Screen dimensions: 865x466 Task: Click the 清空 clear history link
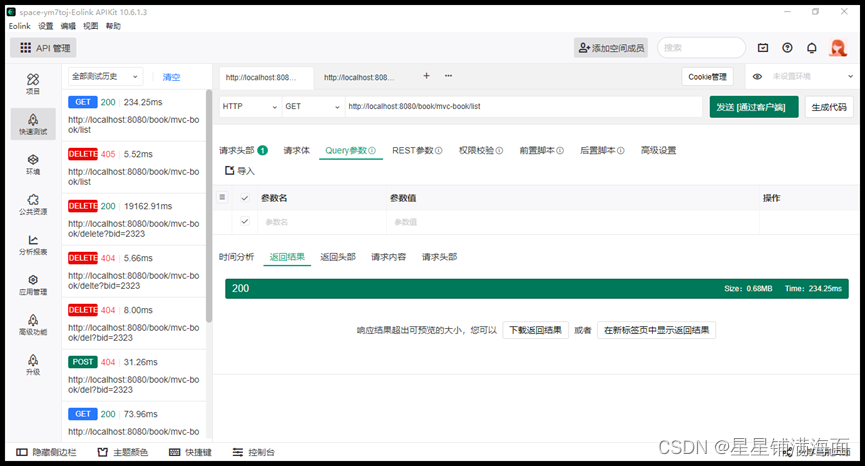171,77
